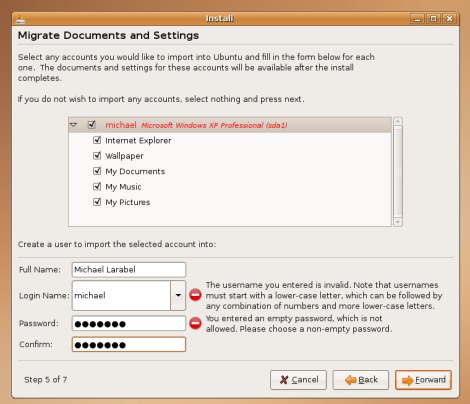Click the Migrate Documents and Settings heading
The width and height of the screenshot is (470, 404).
108,35
